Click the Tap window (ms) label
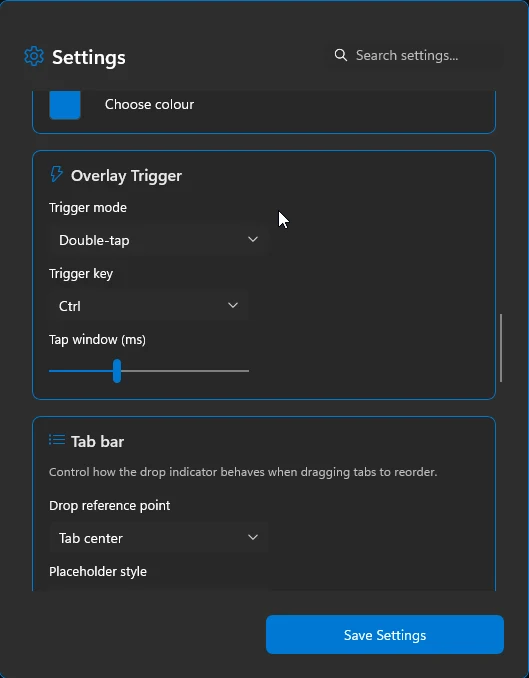Viewport: 529px width, 678px height. (97, 340)
